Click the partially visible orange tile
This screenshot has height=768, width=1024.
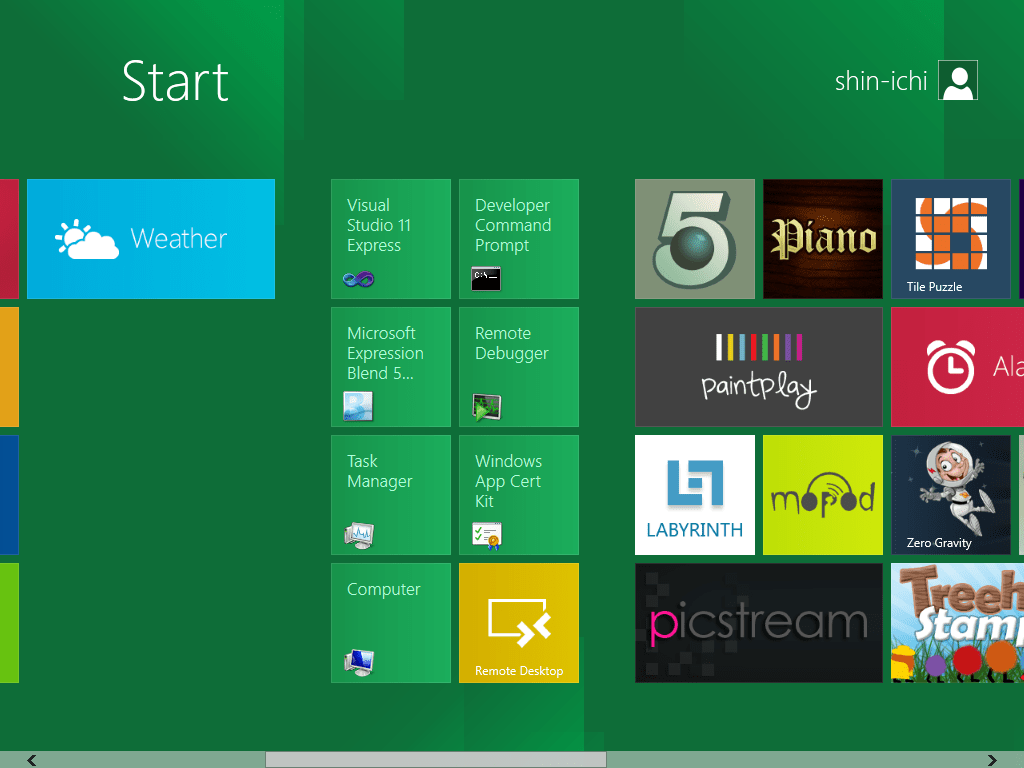(9, 366)
